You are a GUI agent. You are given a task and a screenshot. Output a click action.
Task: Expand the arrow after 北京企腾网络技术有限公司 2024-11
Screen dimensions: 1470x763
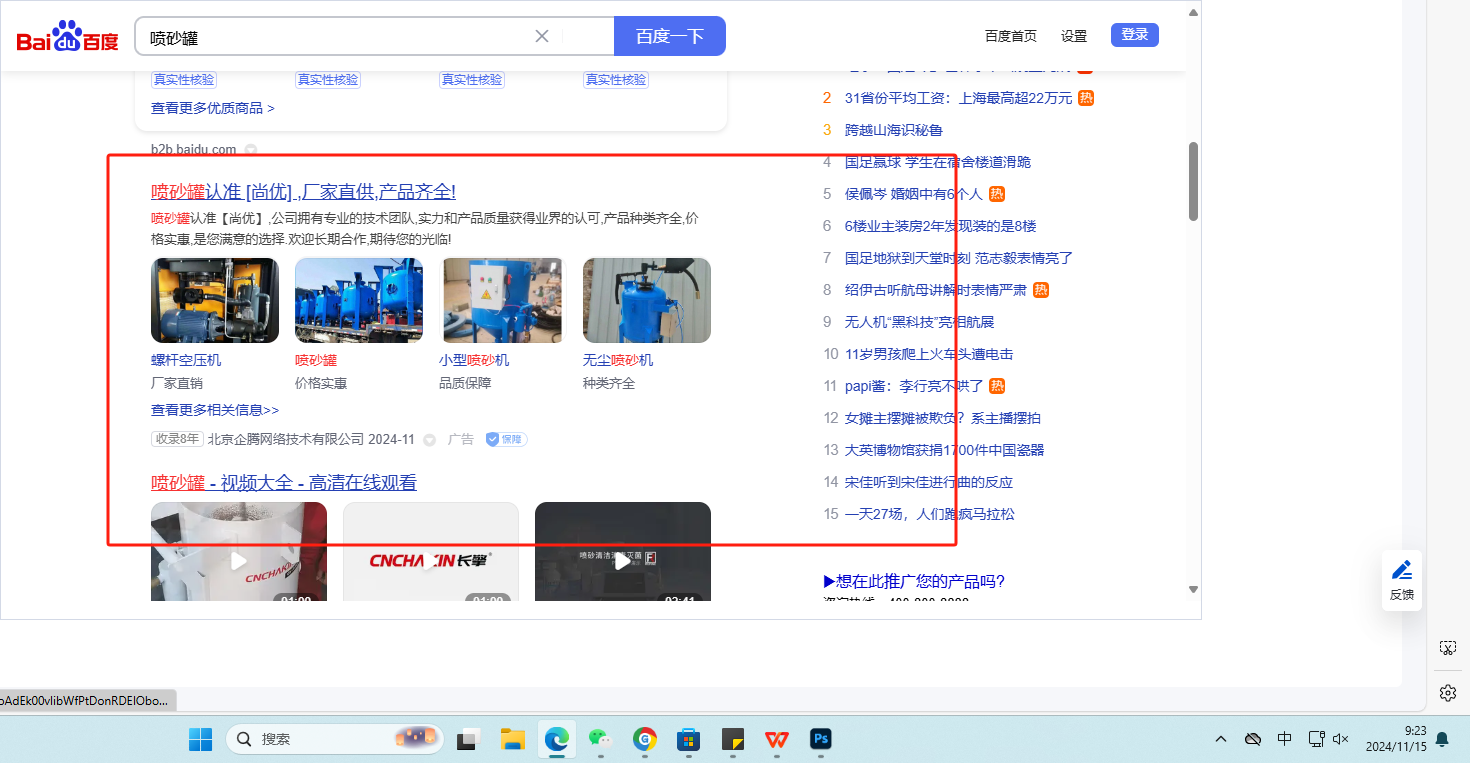(430, 440)
